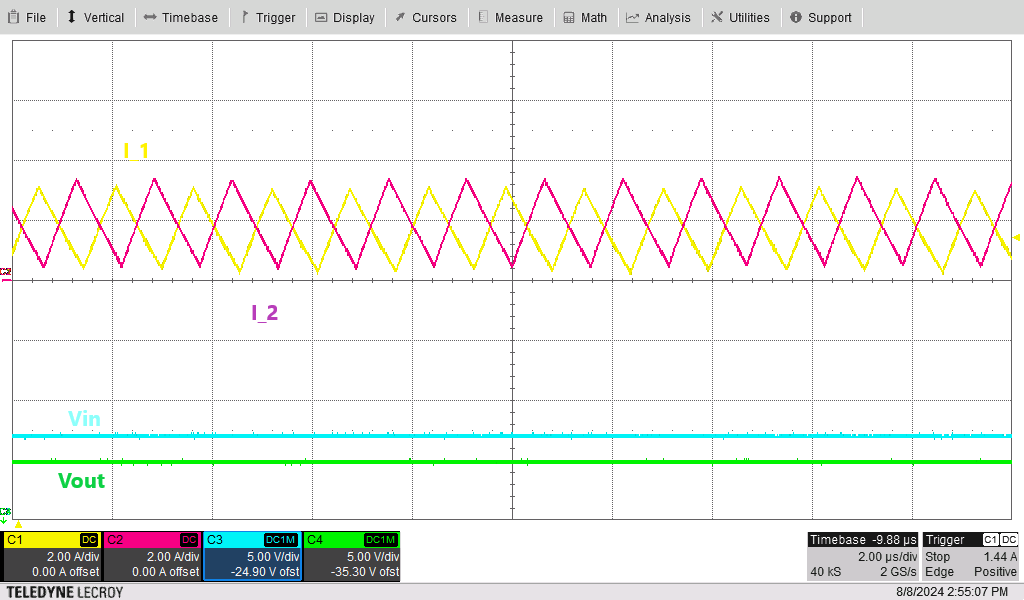This screenshot has height=600, width=1024.
Task: Click the Vout waveform label
Action: pos(81,481)
